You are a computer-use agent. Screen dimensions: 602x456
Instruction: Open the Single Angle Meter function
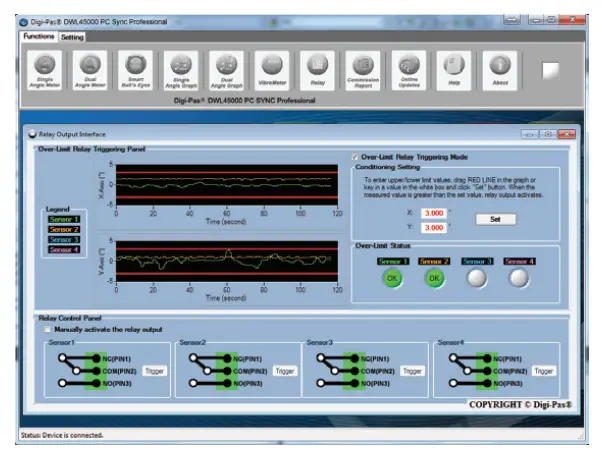45,71
